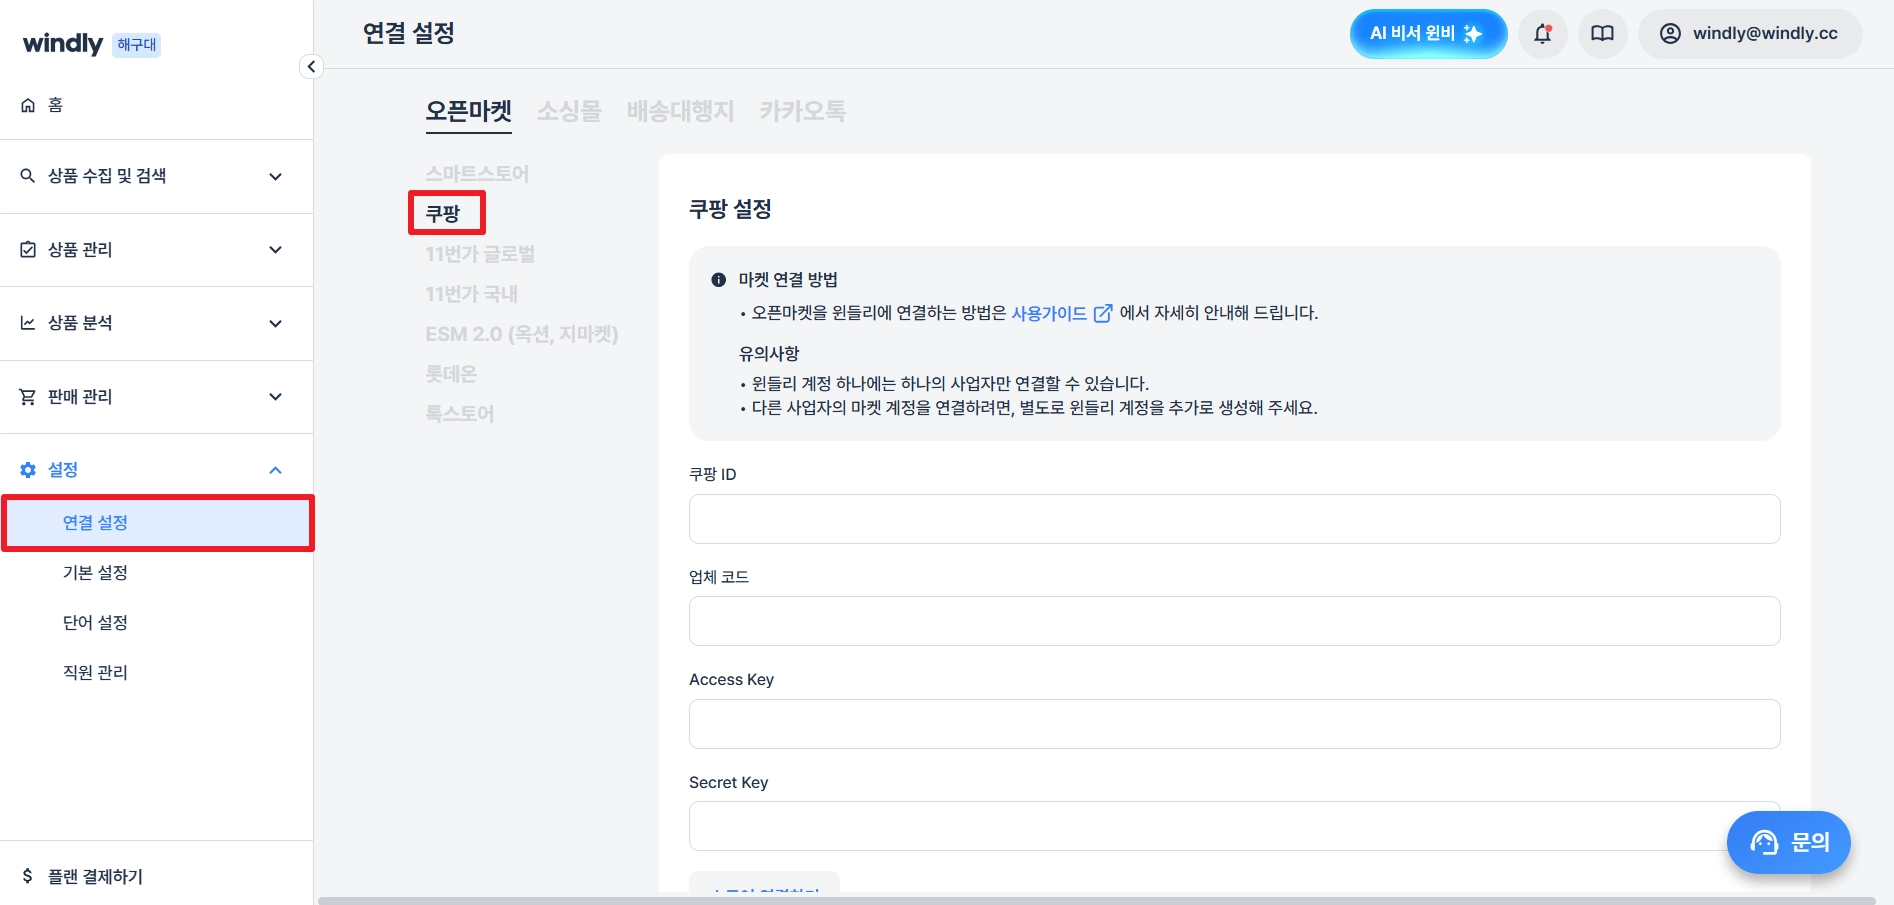Click the headset icon on 문의 button
1894x905 pixels.
[x=1765, y=843]
